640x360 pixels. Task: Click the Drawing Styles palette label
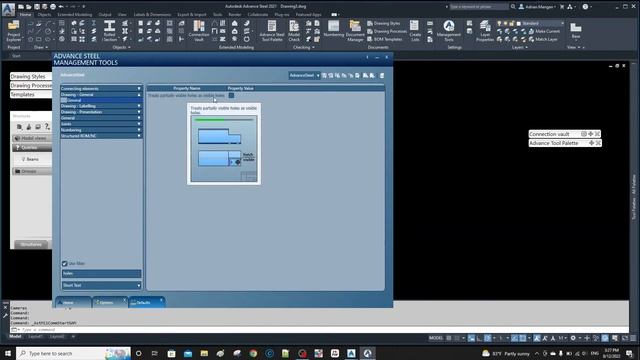click(28, 76)
